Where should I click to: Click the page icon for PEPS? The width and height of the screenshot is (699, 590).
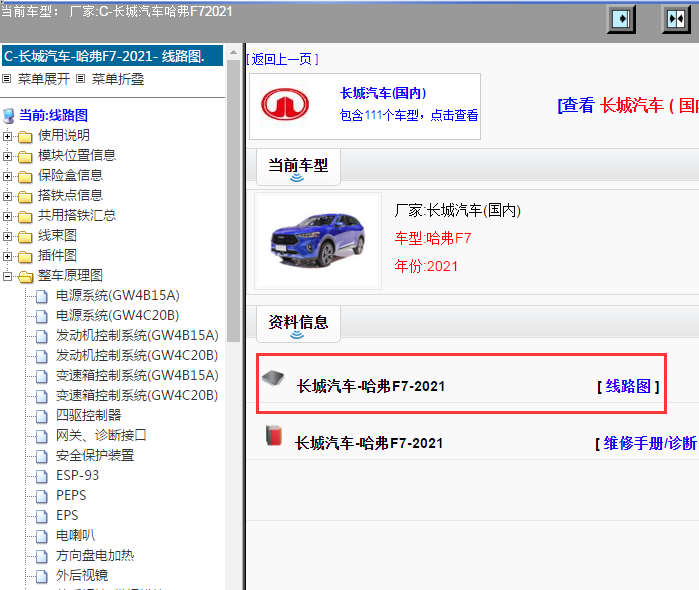click(x=41, y=496)
